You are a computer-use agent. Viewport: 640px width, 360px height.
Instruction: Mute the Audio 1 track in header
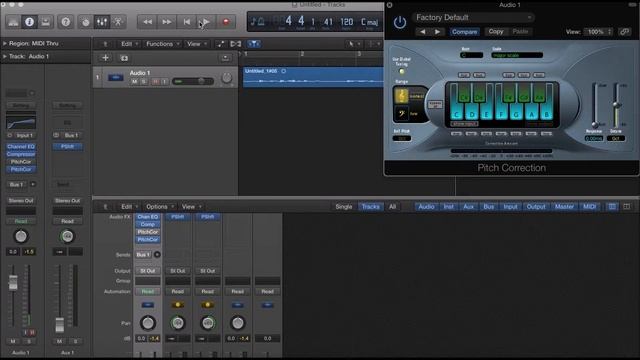tap(134, 82)
